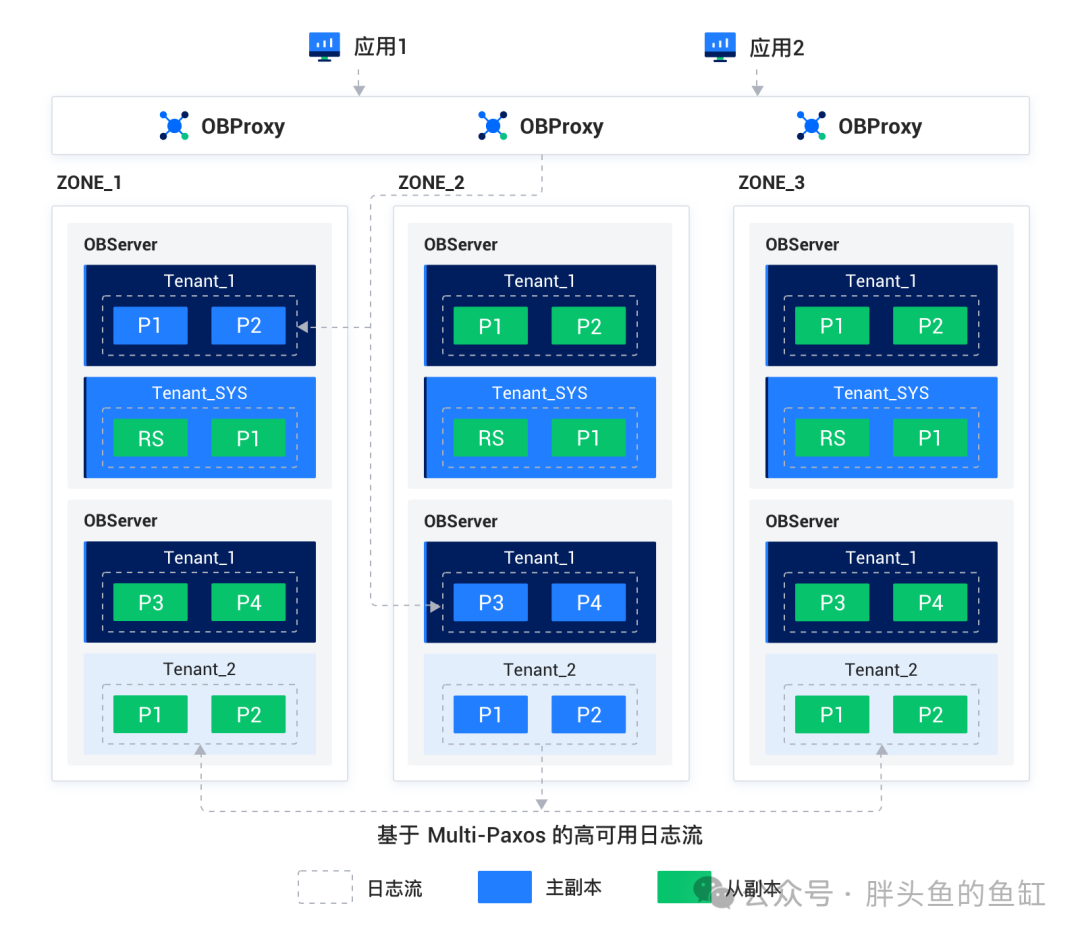Viewport: 1080px width, 937px height.
Task: Click the OBProxy label above ZONE_1
Action: [x=243, y=126]
